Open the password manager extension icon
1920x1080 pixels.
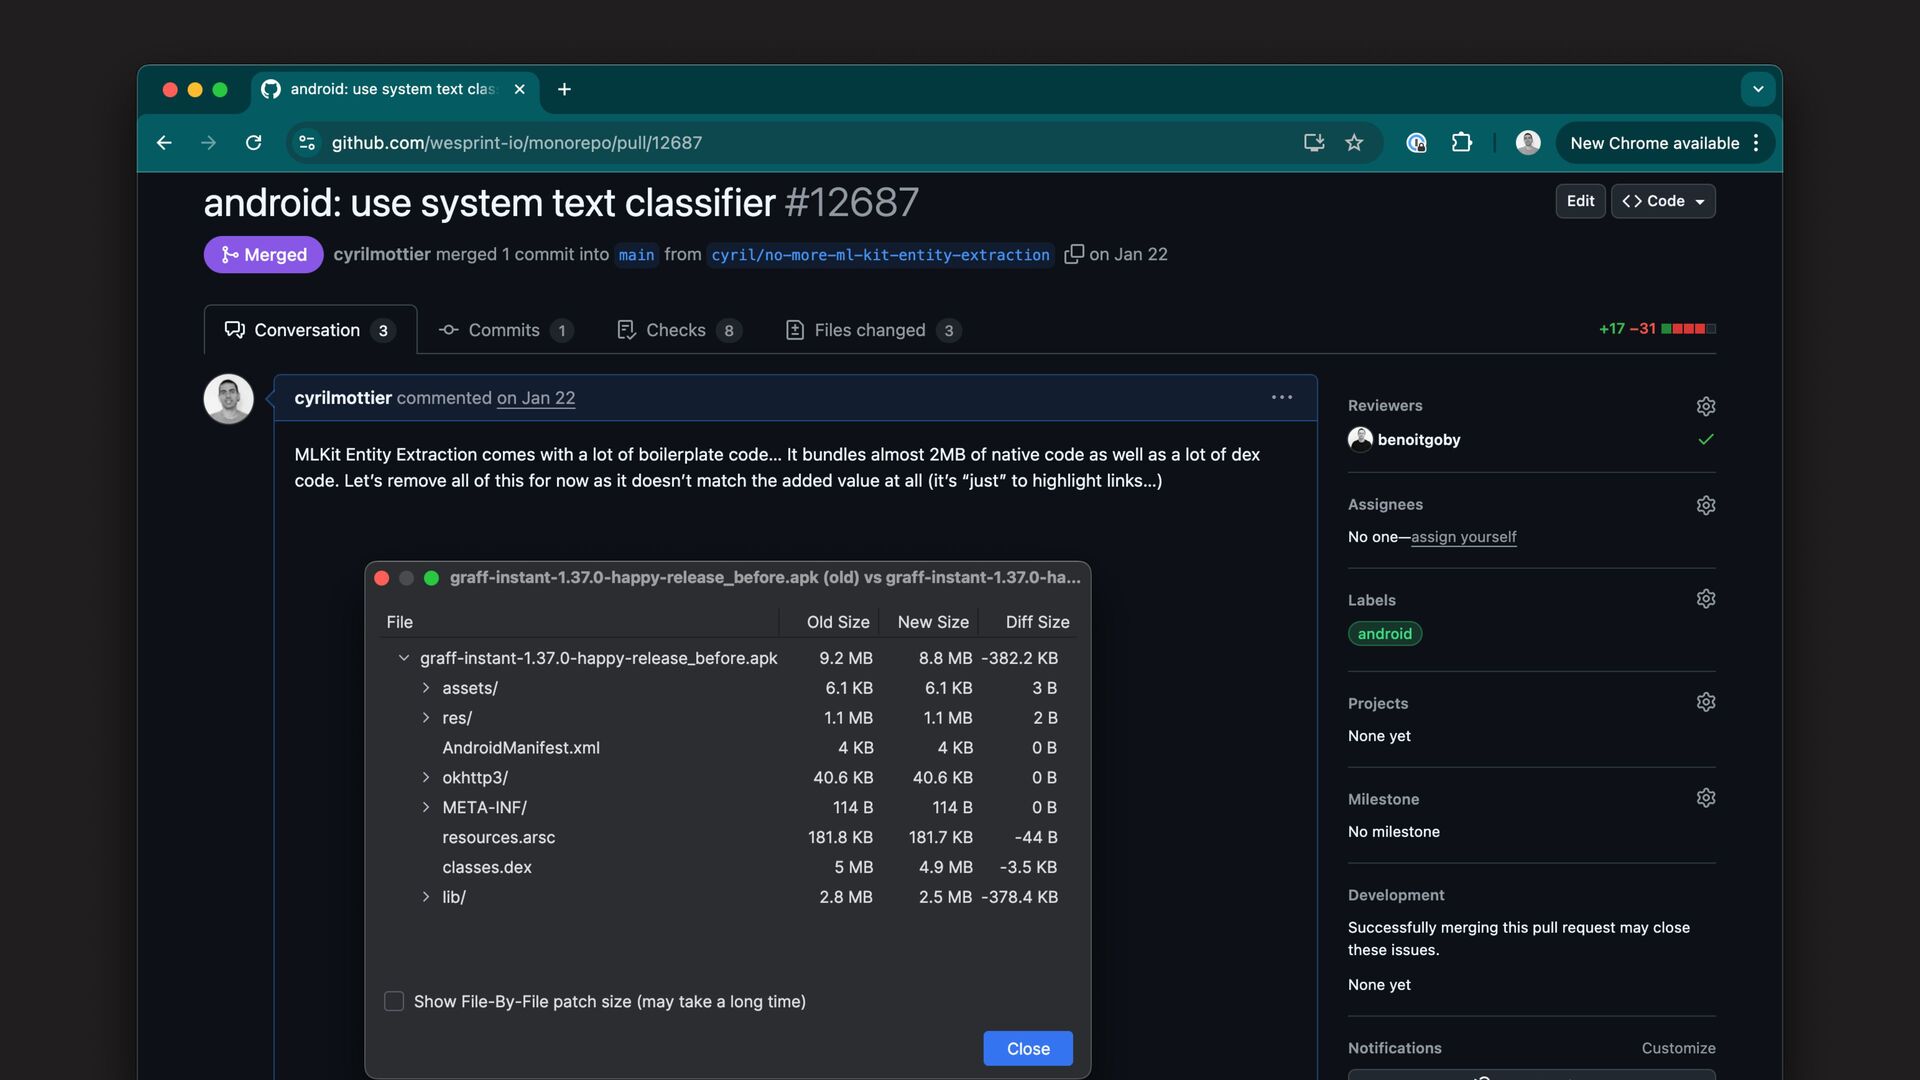pyautogui.click(x=1416, y=143)
